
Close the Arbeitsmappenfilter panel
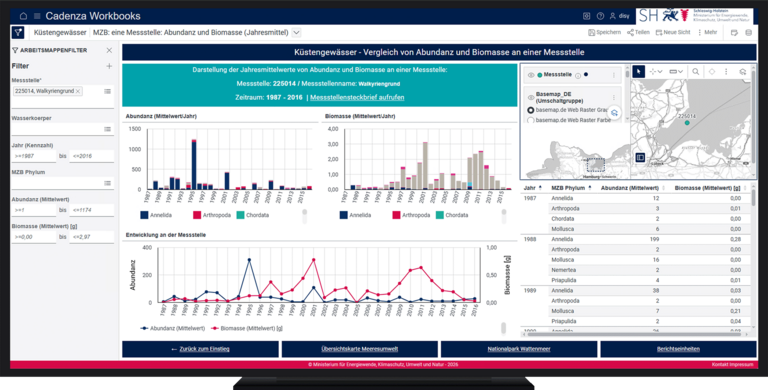[x=109, y=50]
